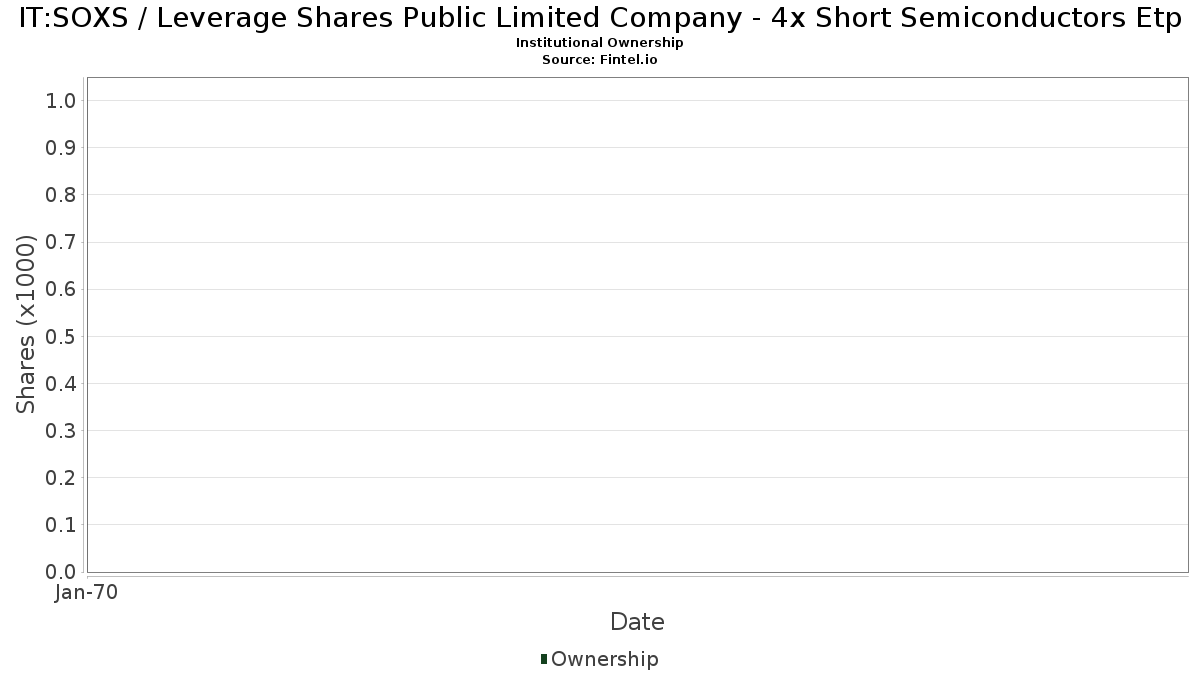Open the Source: Fintel.io text

tap(600, 59)
